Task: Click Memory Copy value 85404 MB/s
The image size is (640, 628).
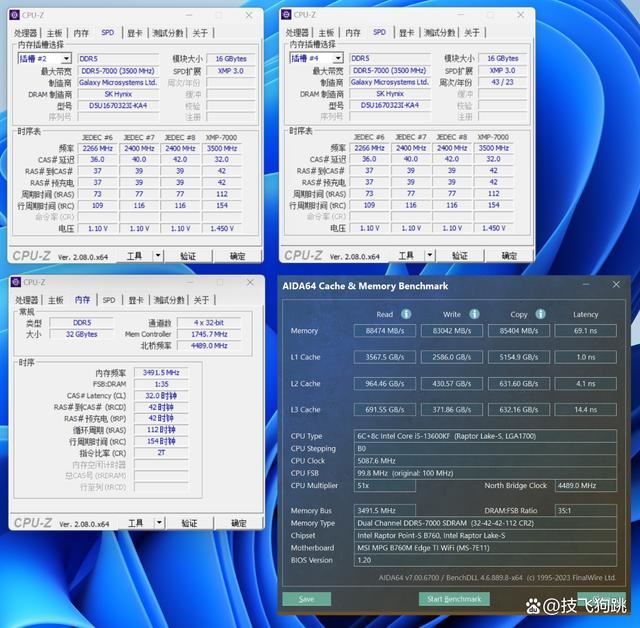Action: click(x=519, y=331)
